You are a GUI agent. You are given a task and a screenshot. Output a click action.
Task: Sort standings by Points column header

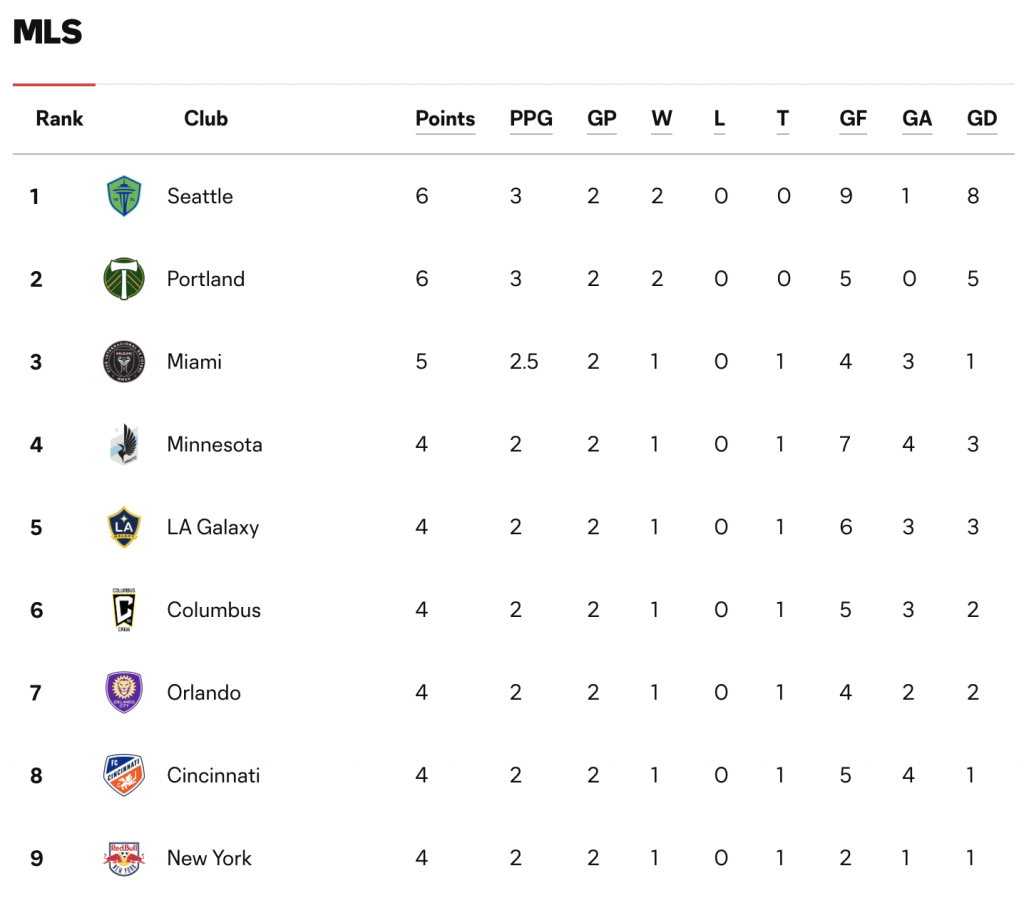point(445,119)
